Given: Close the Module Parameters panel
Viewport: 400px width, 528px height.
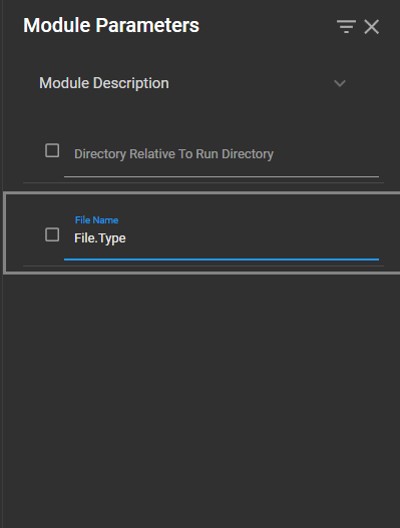Looking at the screenshot, I should tap(372, 27).
